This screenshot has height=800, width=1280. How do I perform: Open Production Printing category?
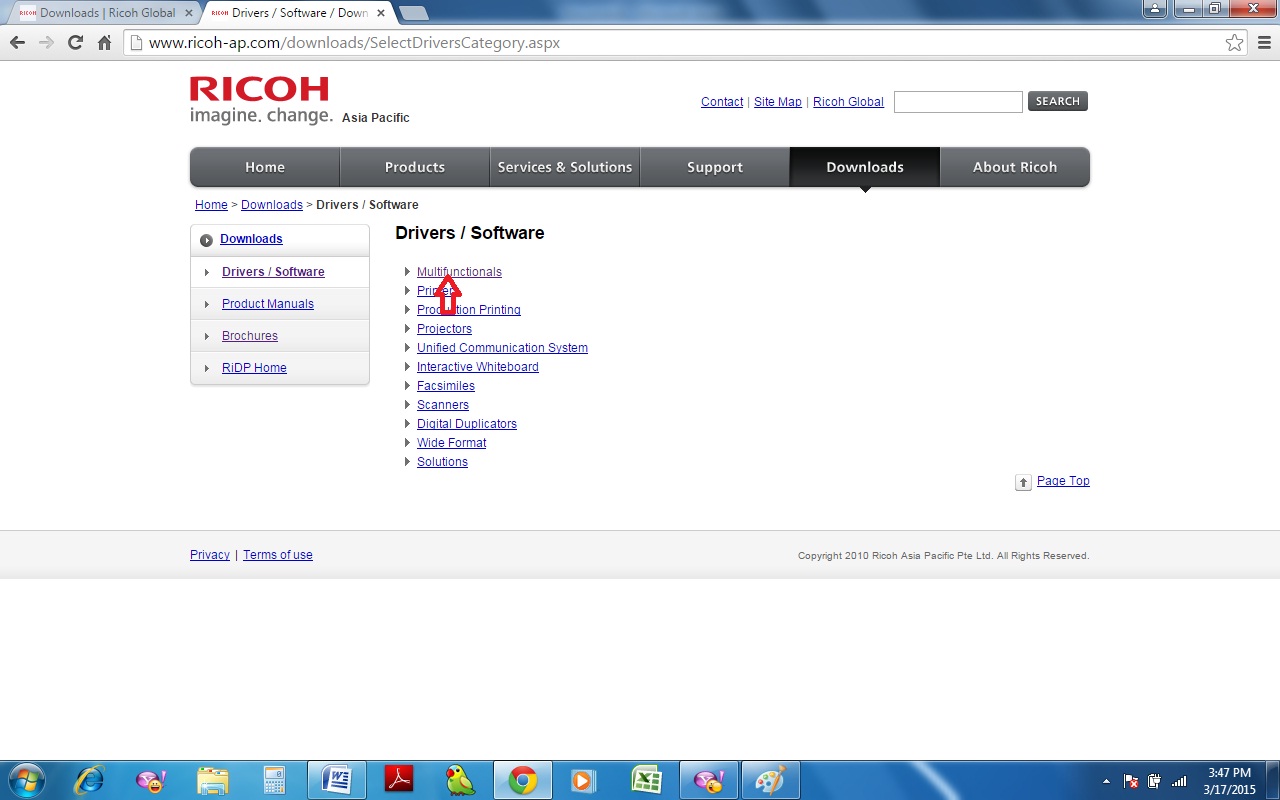[468, 310]
